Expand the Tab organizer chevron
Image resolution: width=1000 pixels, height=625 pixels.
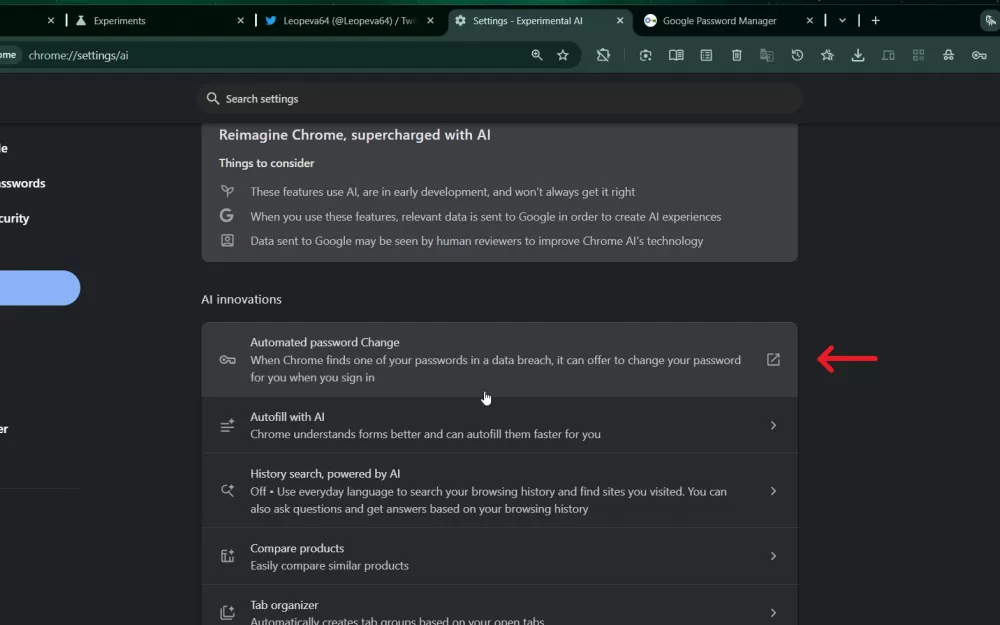pos(773,612)
